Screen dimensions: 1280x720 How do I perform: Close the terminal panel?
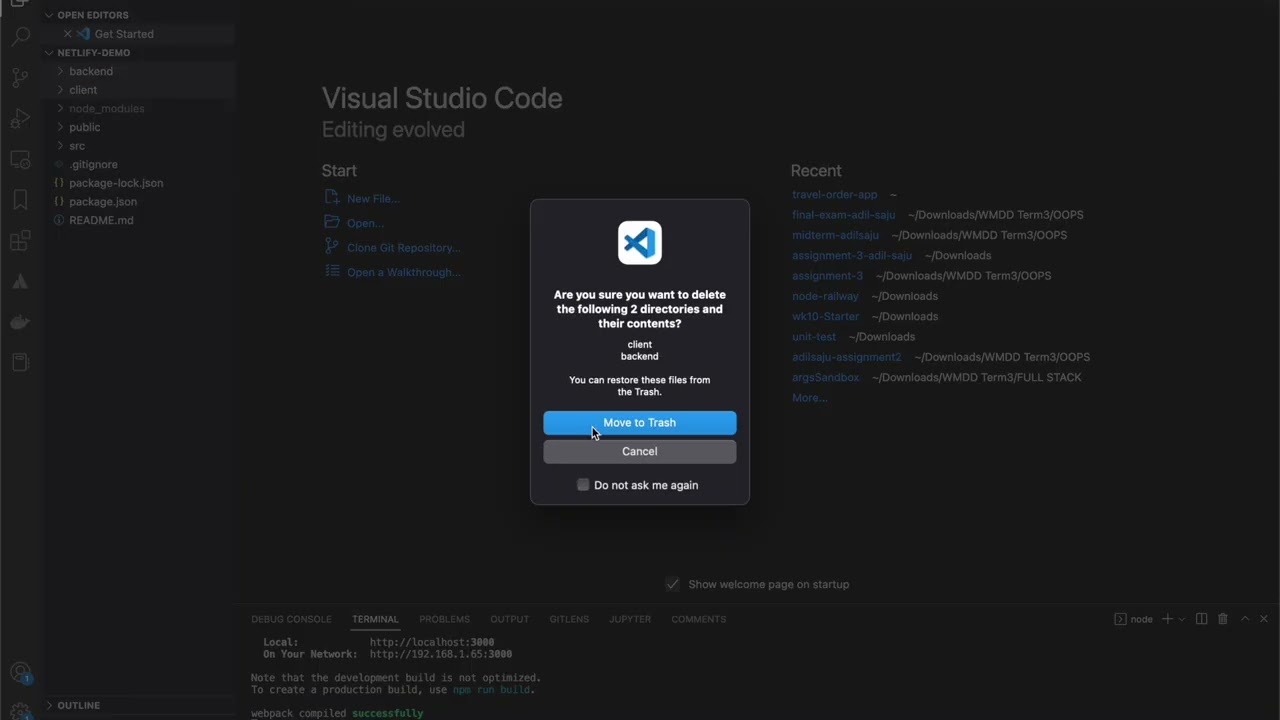(x=1264, y=619)
